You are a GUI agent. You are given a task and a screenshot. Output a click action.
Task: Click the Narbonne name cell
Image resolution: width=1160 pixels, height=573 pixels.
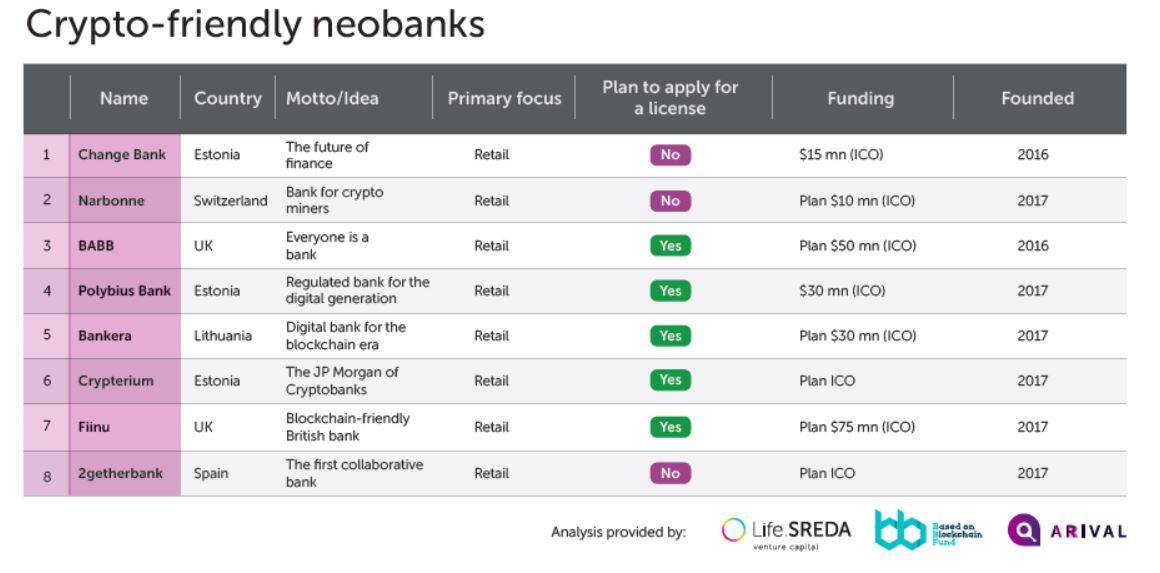point(124,200)
